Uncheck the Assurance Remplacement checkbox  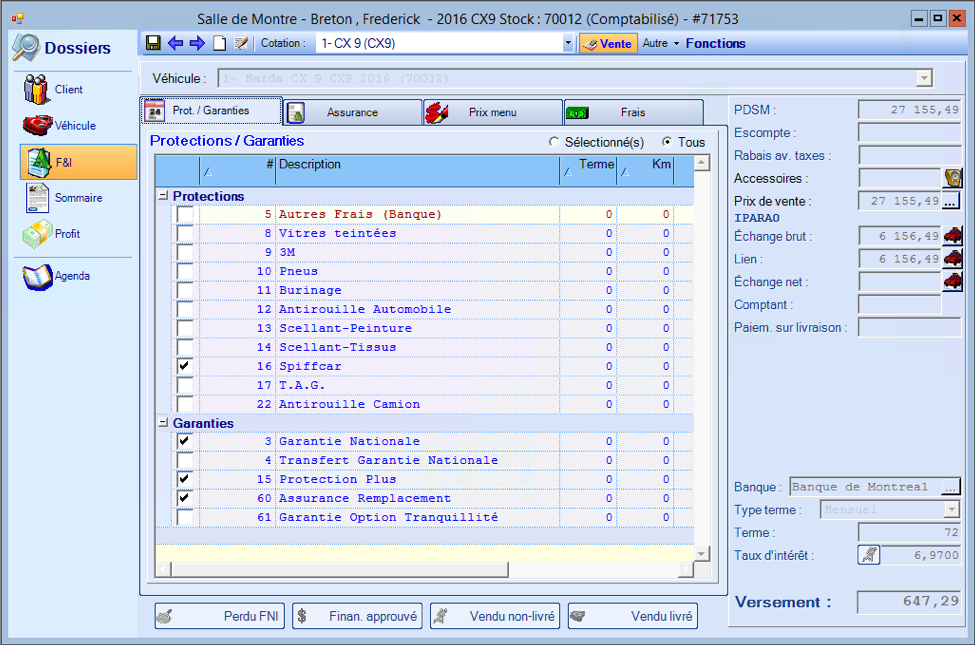pyautogui.click(x=185, y=498)
